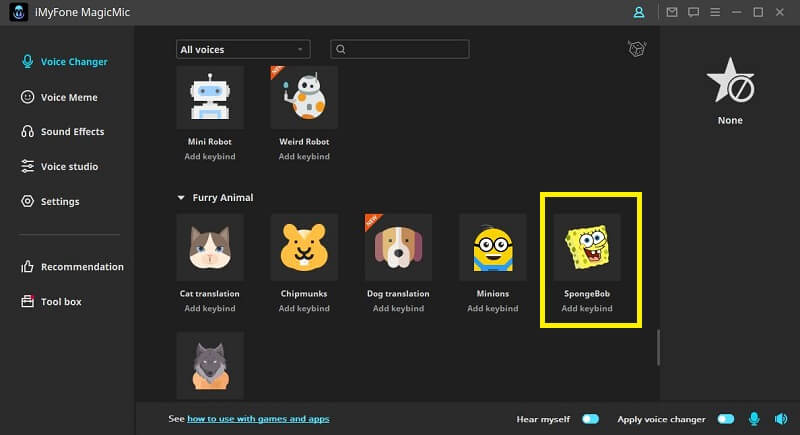Minimize the MagicMic window
This screenshot has width=800, height=435.
pos(737,12)
